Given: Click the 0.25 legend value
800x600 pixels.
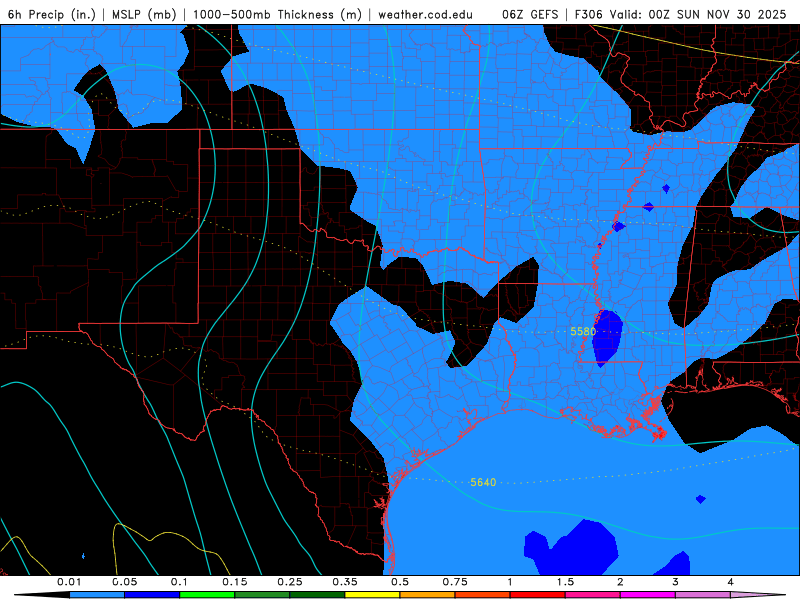Looking at the screenshot, I should tap(290, 582).
